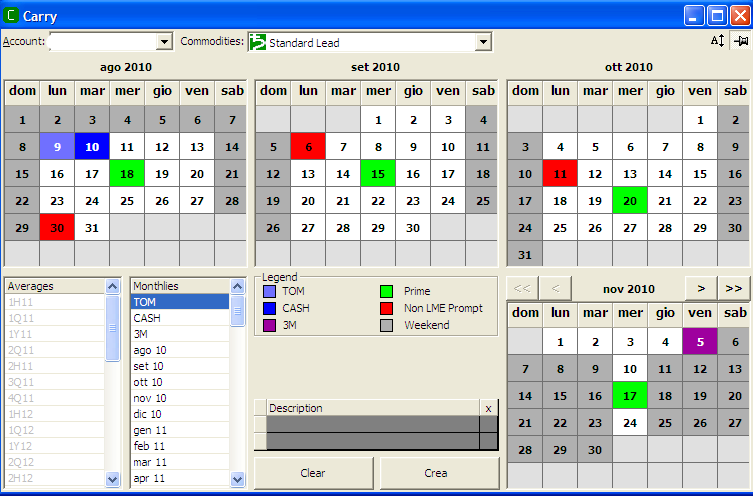Jump forward with the >> calendar button
This screenshot has height=496, width=753.
pyautogui.click(x=734, y=289)
